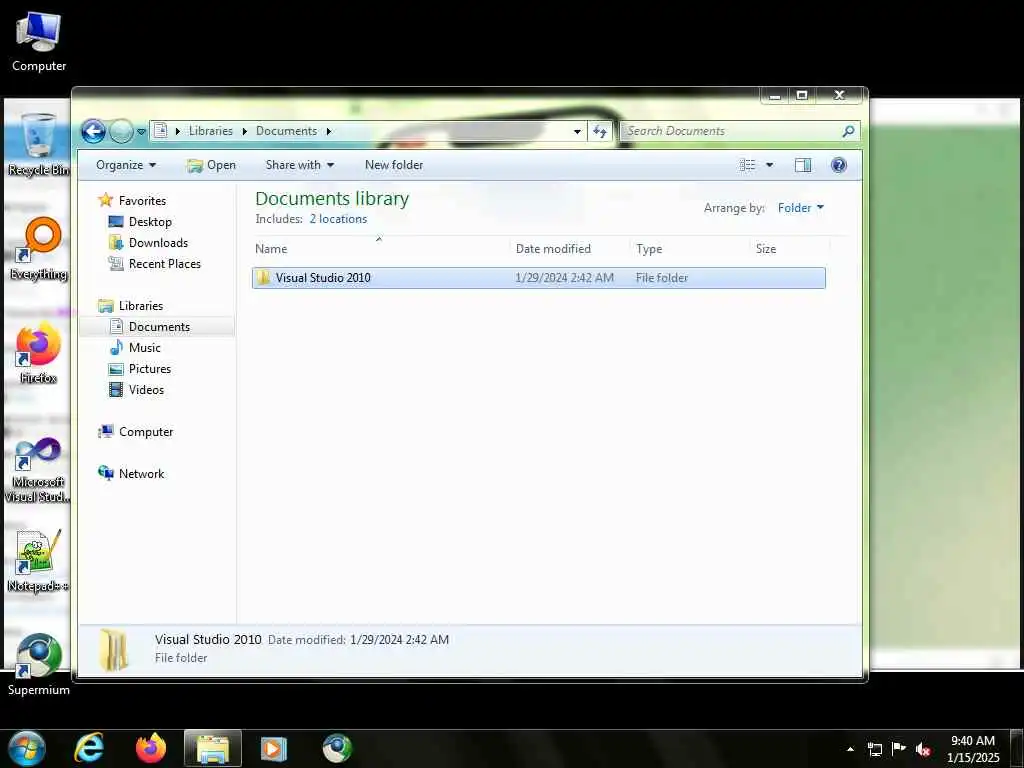Select the Documents breadcrumb in address bar
This screenshot has width=1024, height=768.
tap(286, 131)
